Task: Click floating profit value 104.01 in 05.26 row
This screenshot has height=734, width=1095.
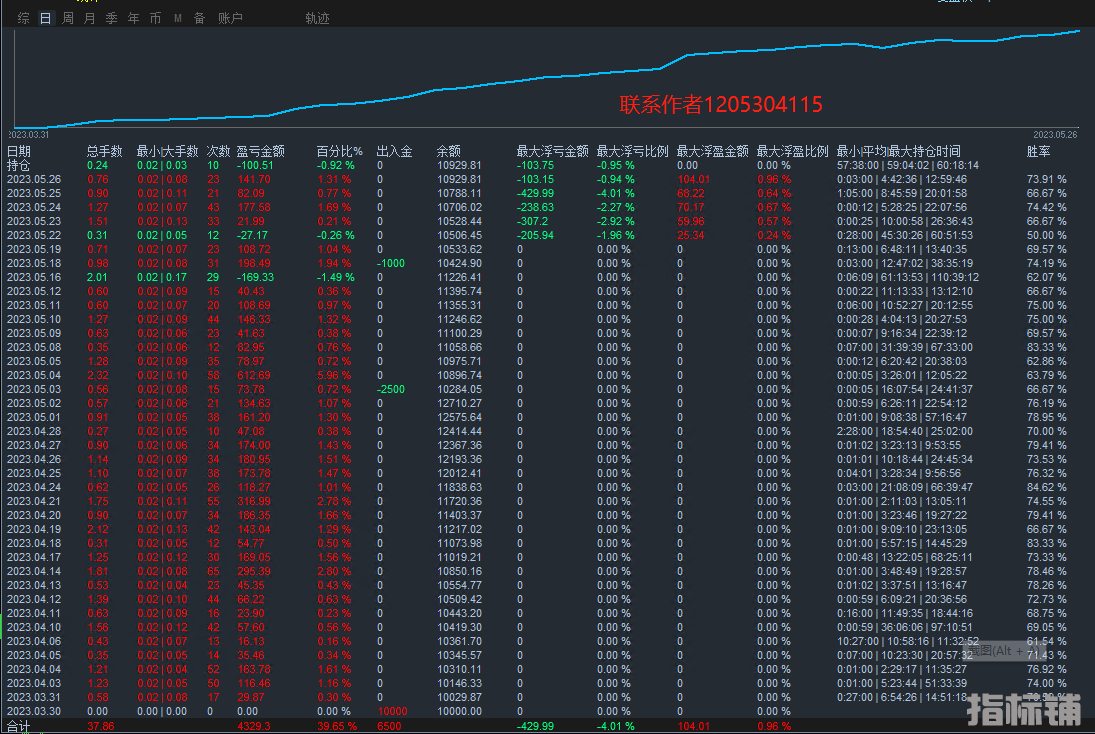Action: click(x=693, y=179)
